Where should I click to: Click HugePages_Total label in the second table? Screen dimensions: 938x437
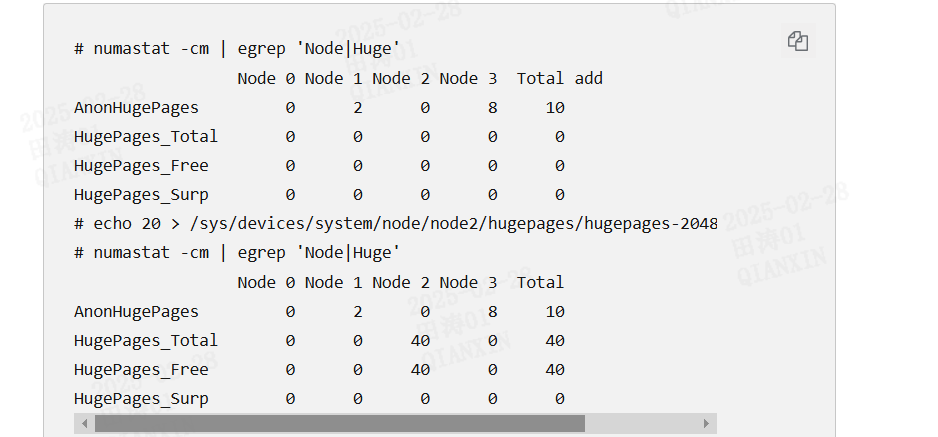[x=146, y=340]
